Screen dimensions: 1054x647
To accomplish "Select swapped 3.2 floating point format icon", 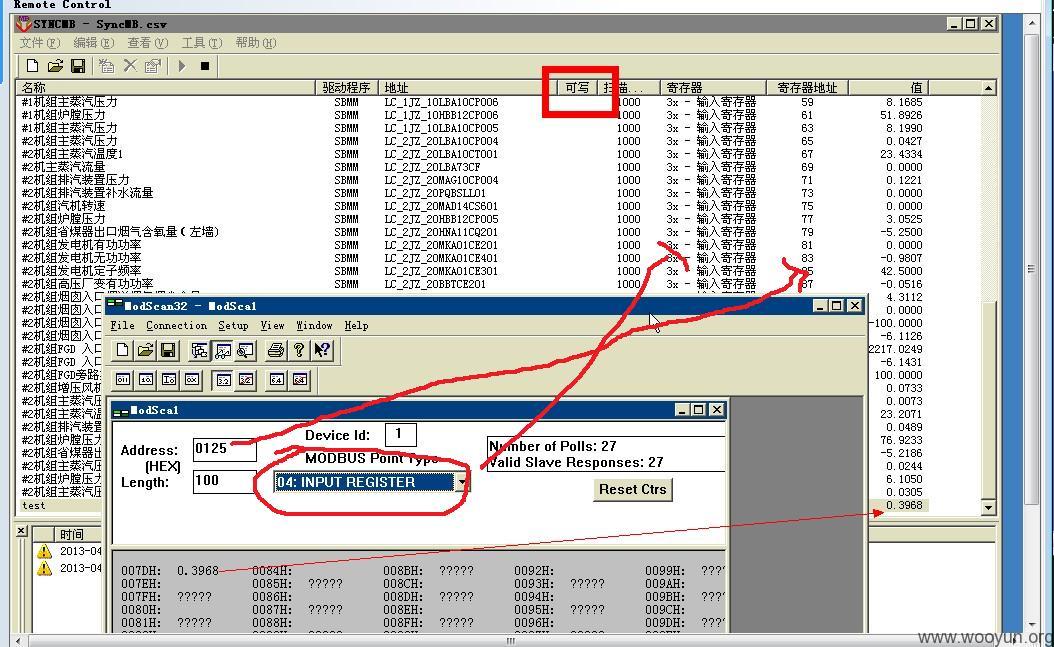I will [x=246, y=380].
